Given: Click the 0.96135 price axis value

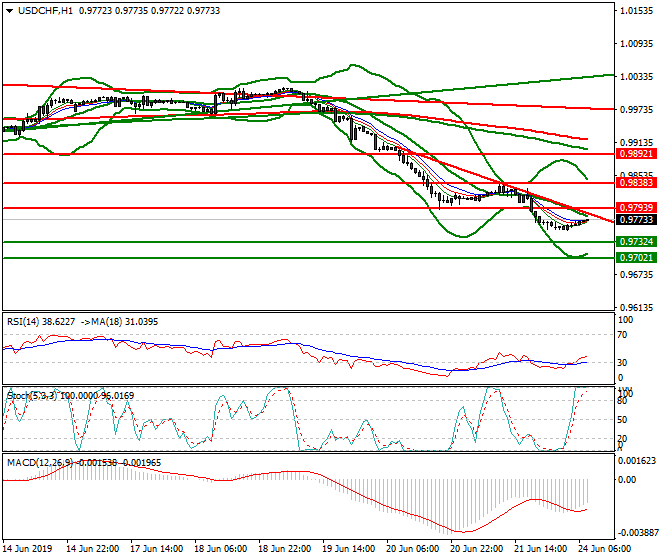Looking at the screenshot, I should 636,308.
